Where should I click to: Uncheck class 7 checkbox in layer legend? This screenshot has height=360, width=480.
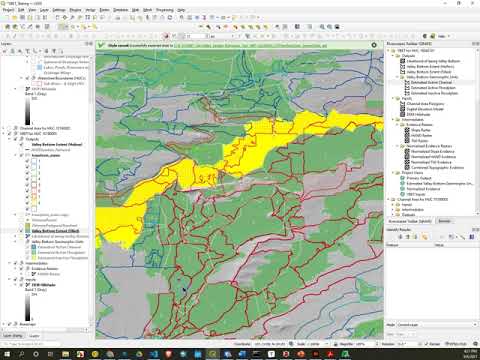click(x=27, y=197)
